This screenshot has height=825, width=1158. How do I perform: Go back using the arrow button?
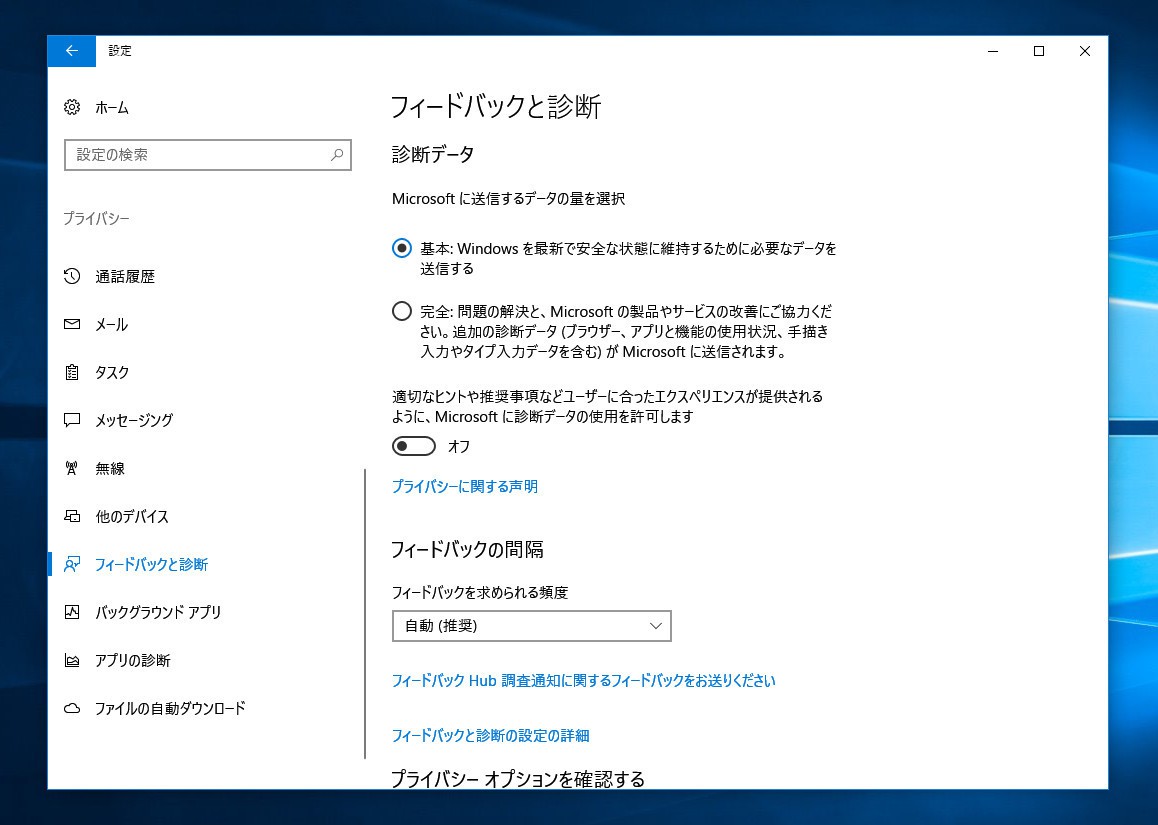tap(72, 51)
